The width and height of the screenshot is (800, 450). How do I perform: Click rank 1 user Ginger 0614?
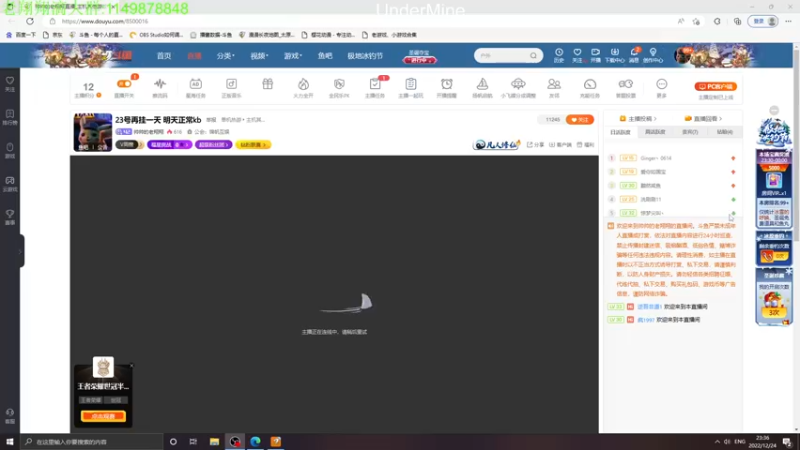656,158
